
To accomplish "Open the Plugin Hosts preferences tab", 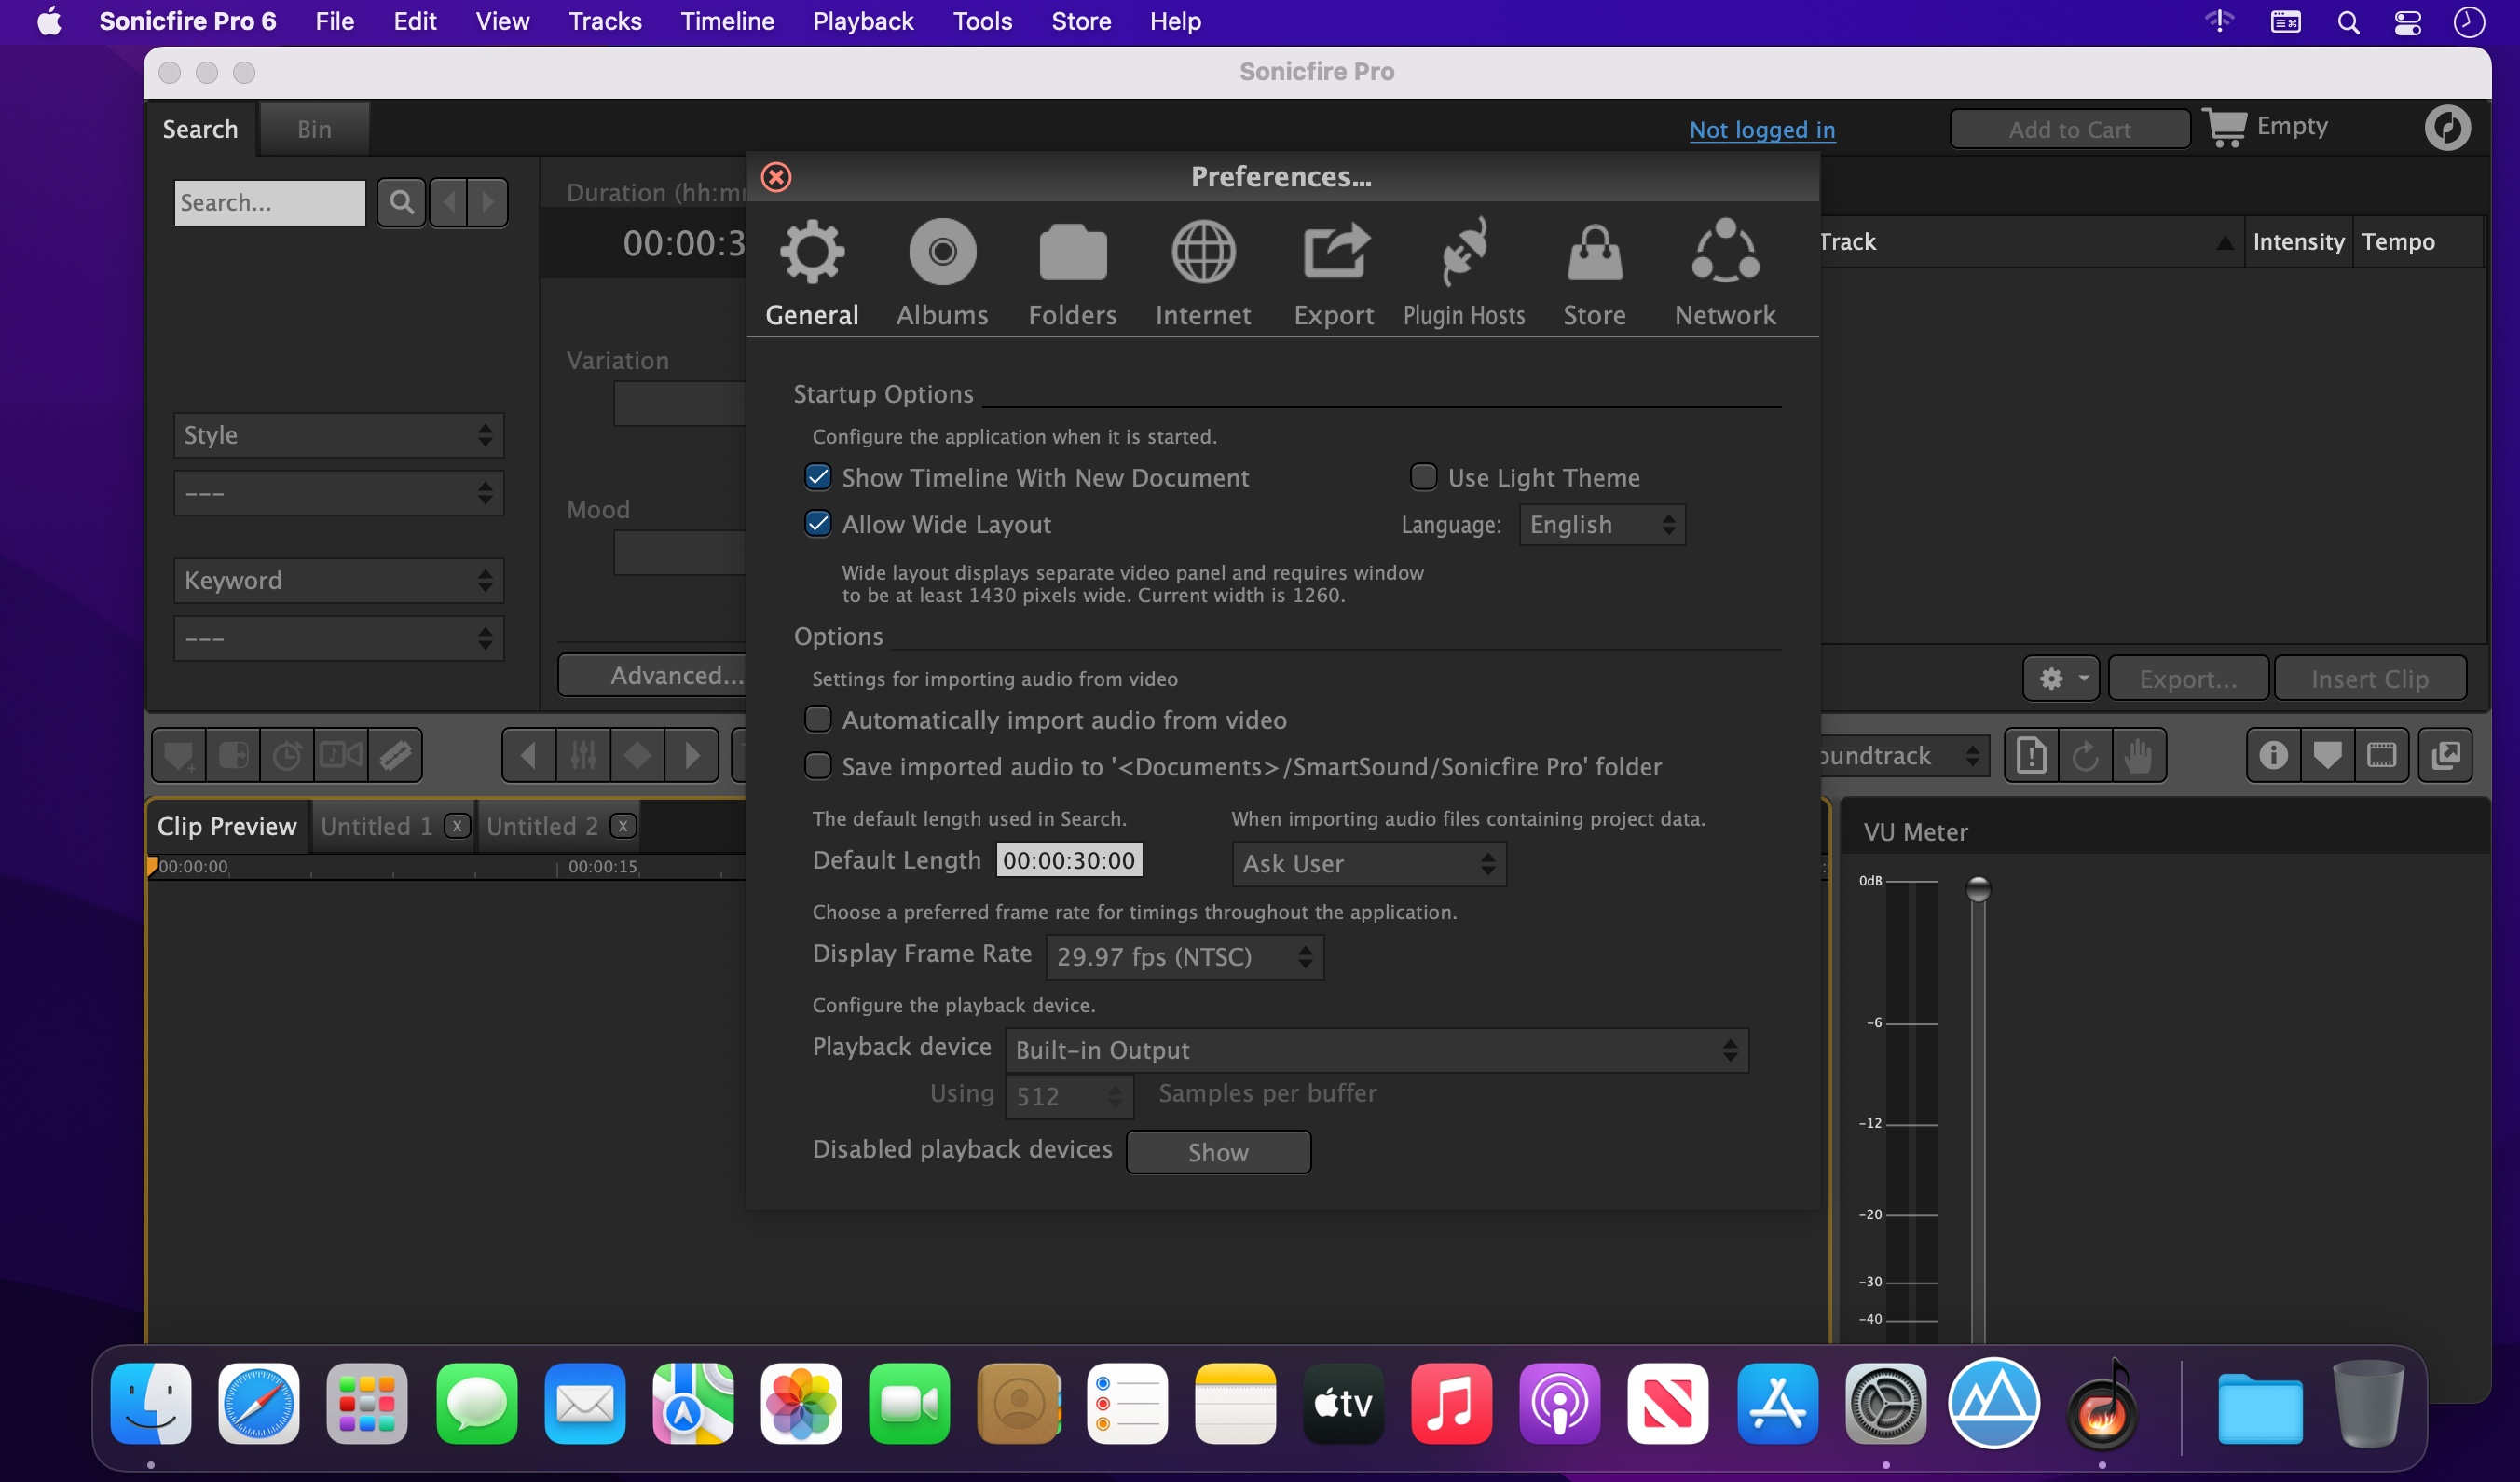I will click(1465, 273).
